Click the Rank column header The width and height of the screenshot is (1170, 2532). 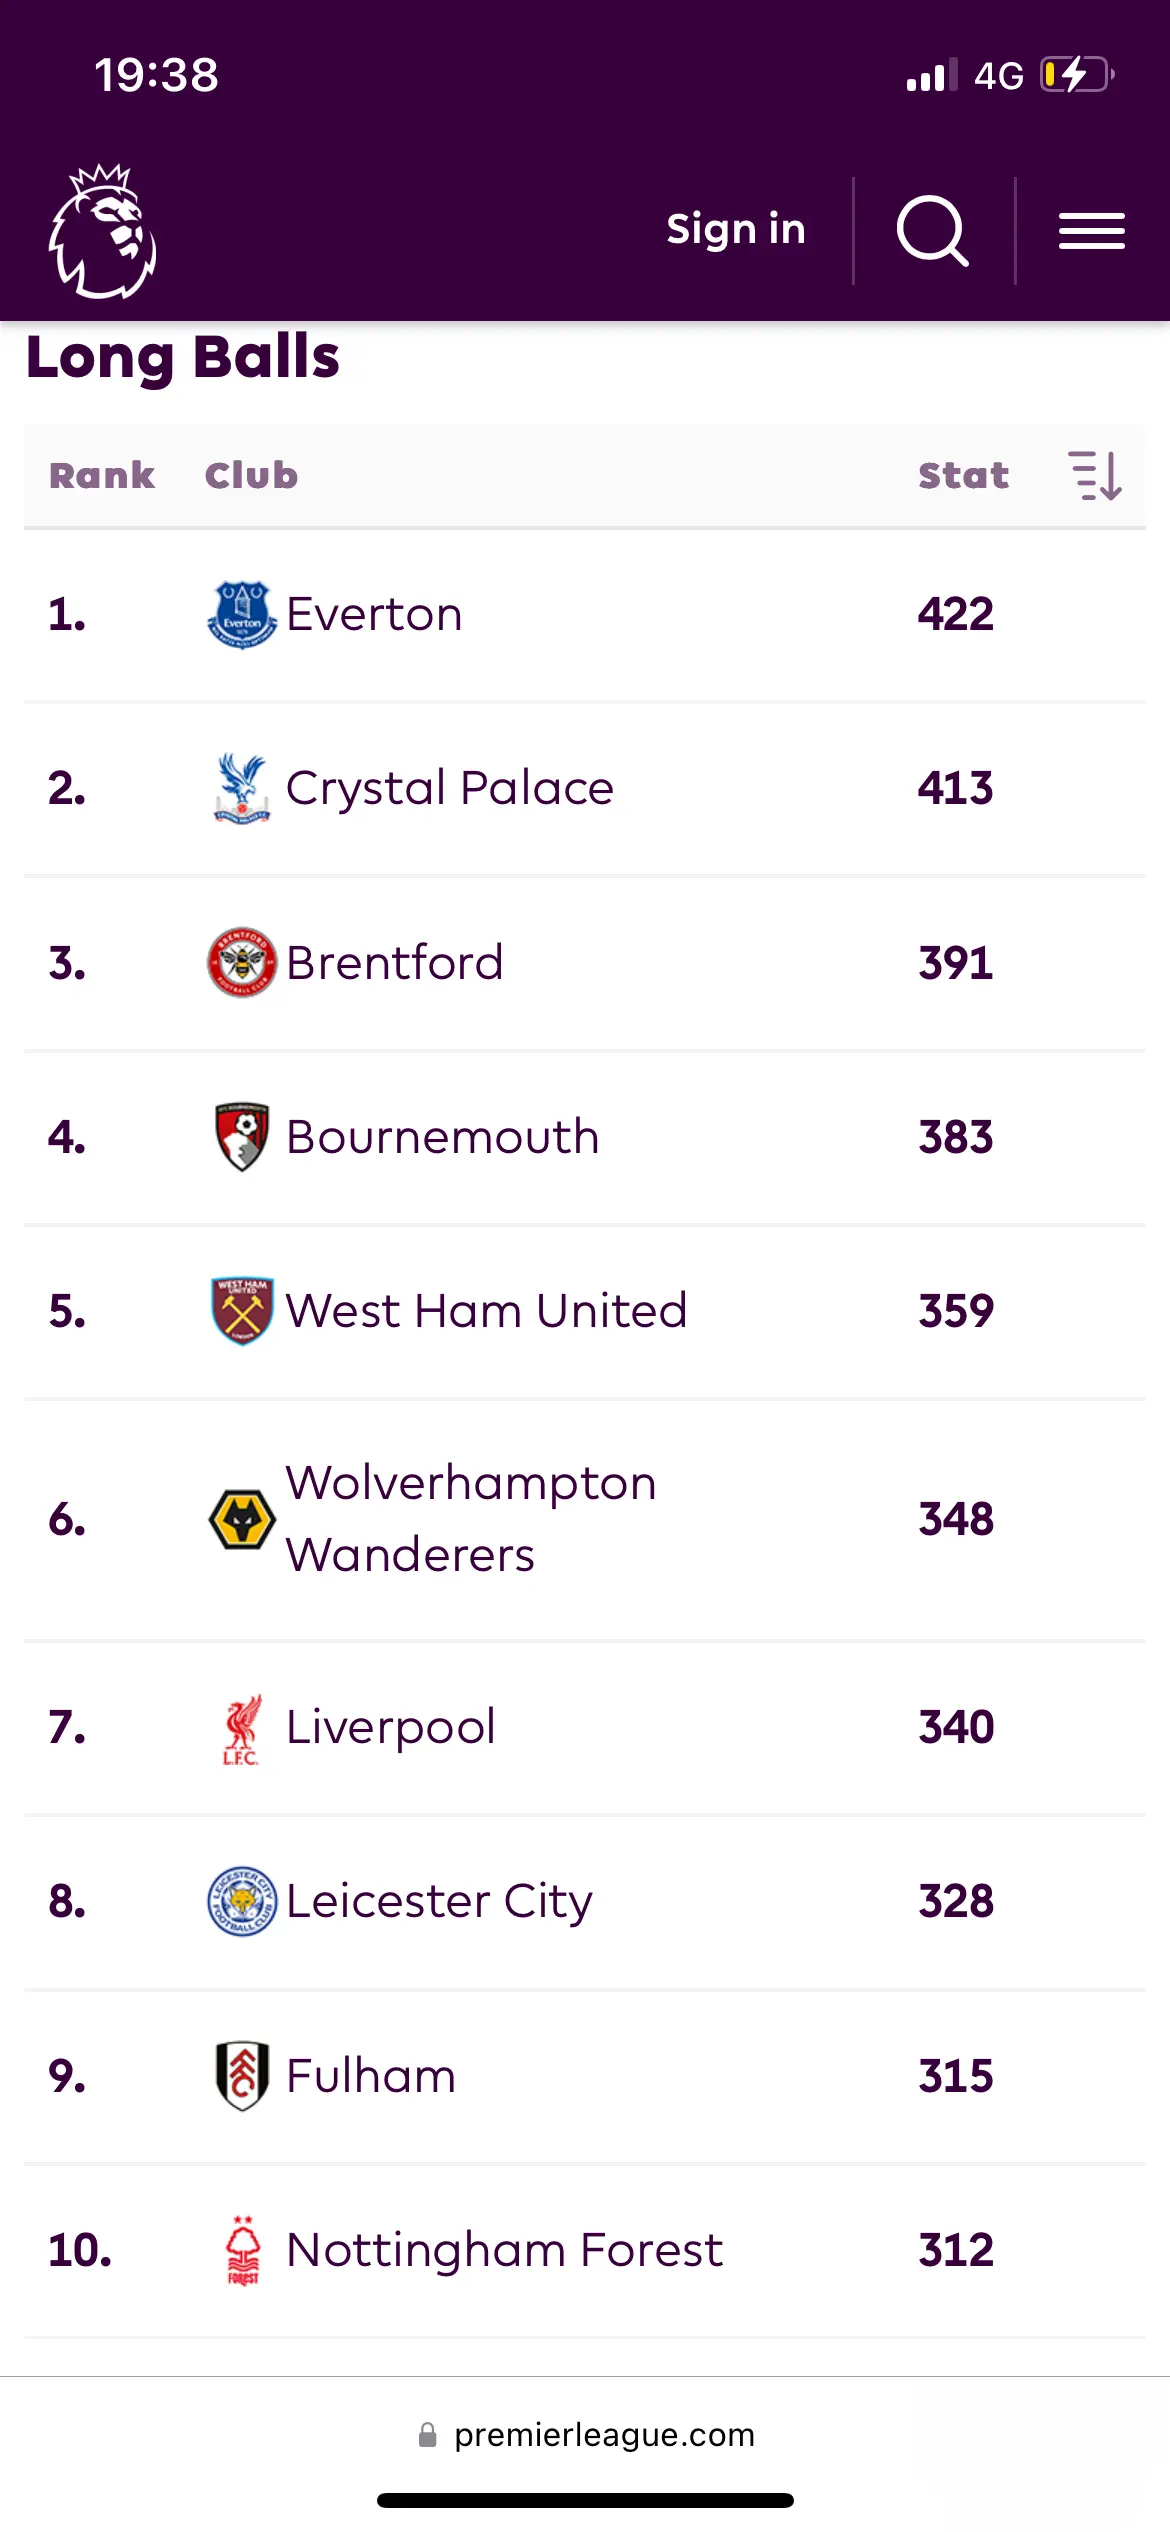tap(102, 475)
